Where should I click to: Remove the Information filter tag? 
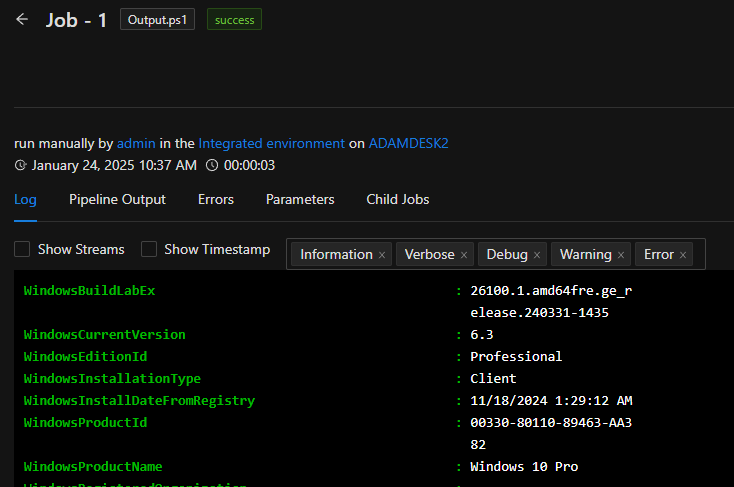click(382, 255)
